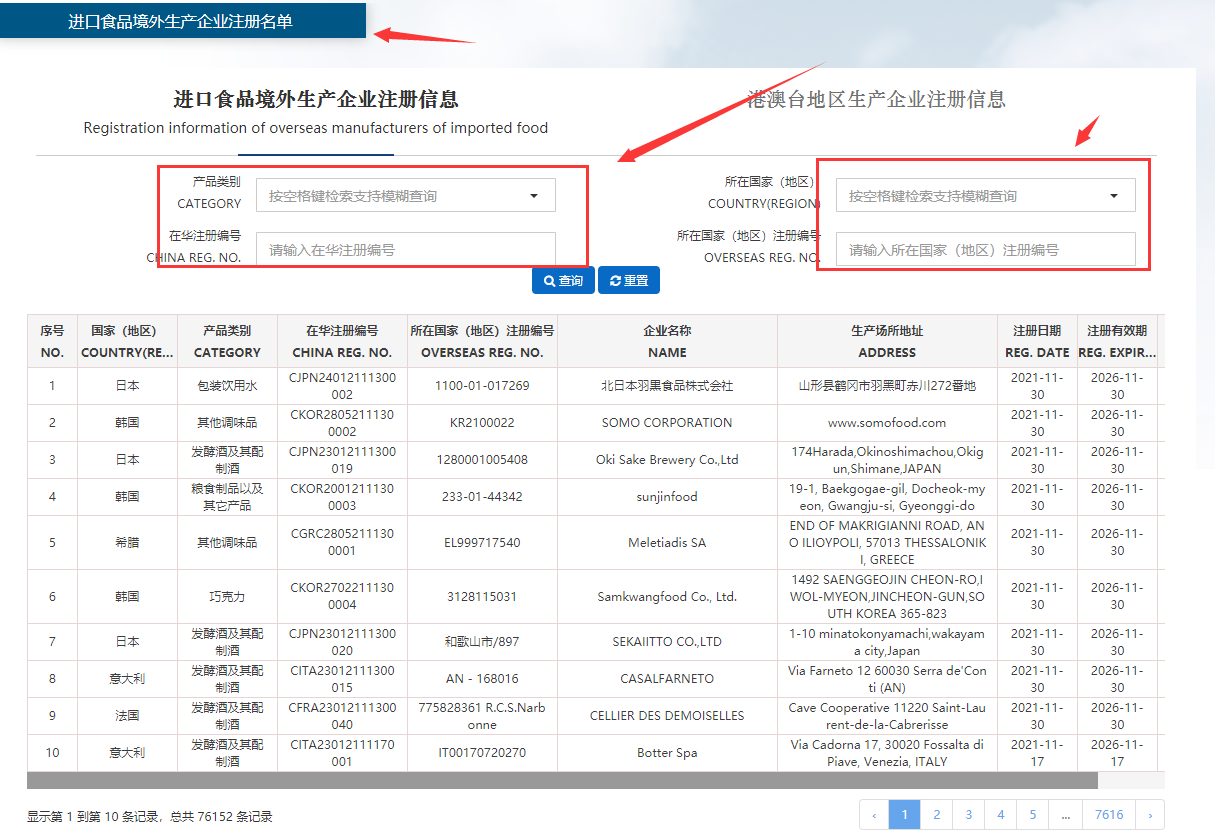
Task: Go to page 3 of results
Action: click(x=968, y=815)
